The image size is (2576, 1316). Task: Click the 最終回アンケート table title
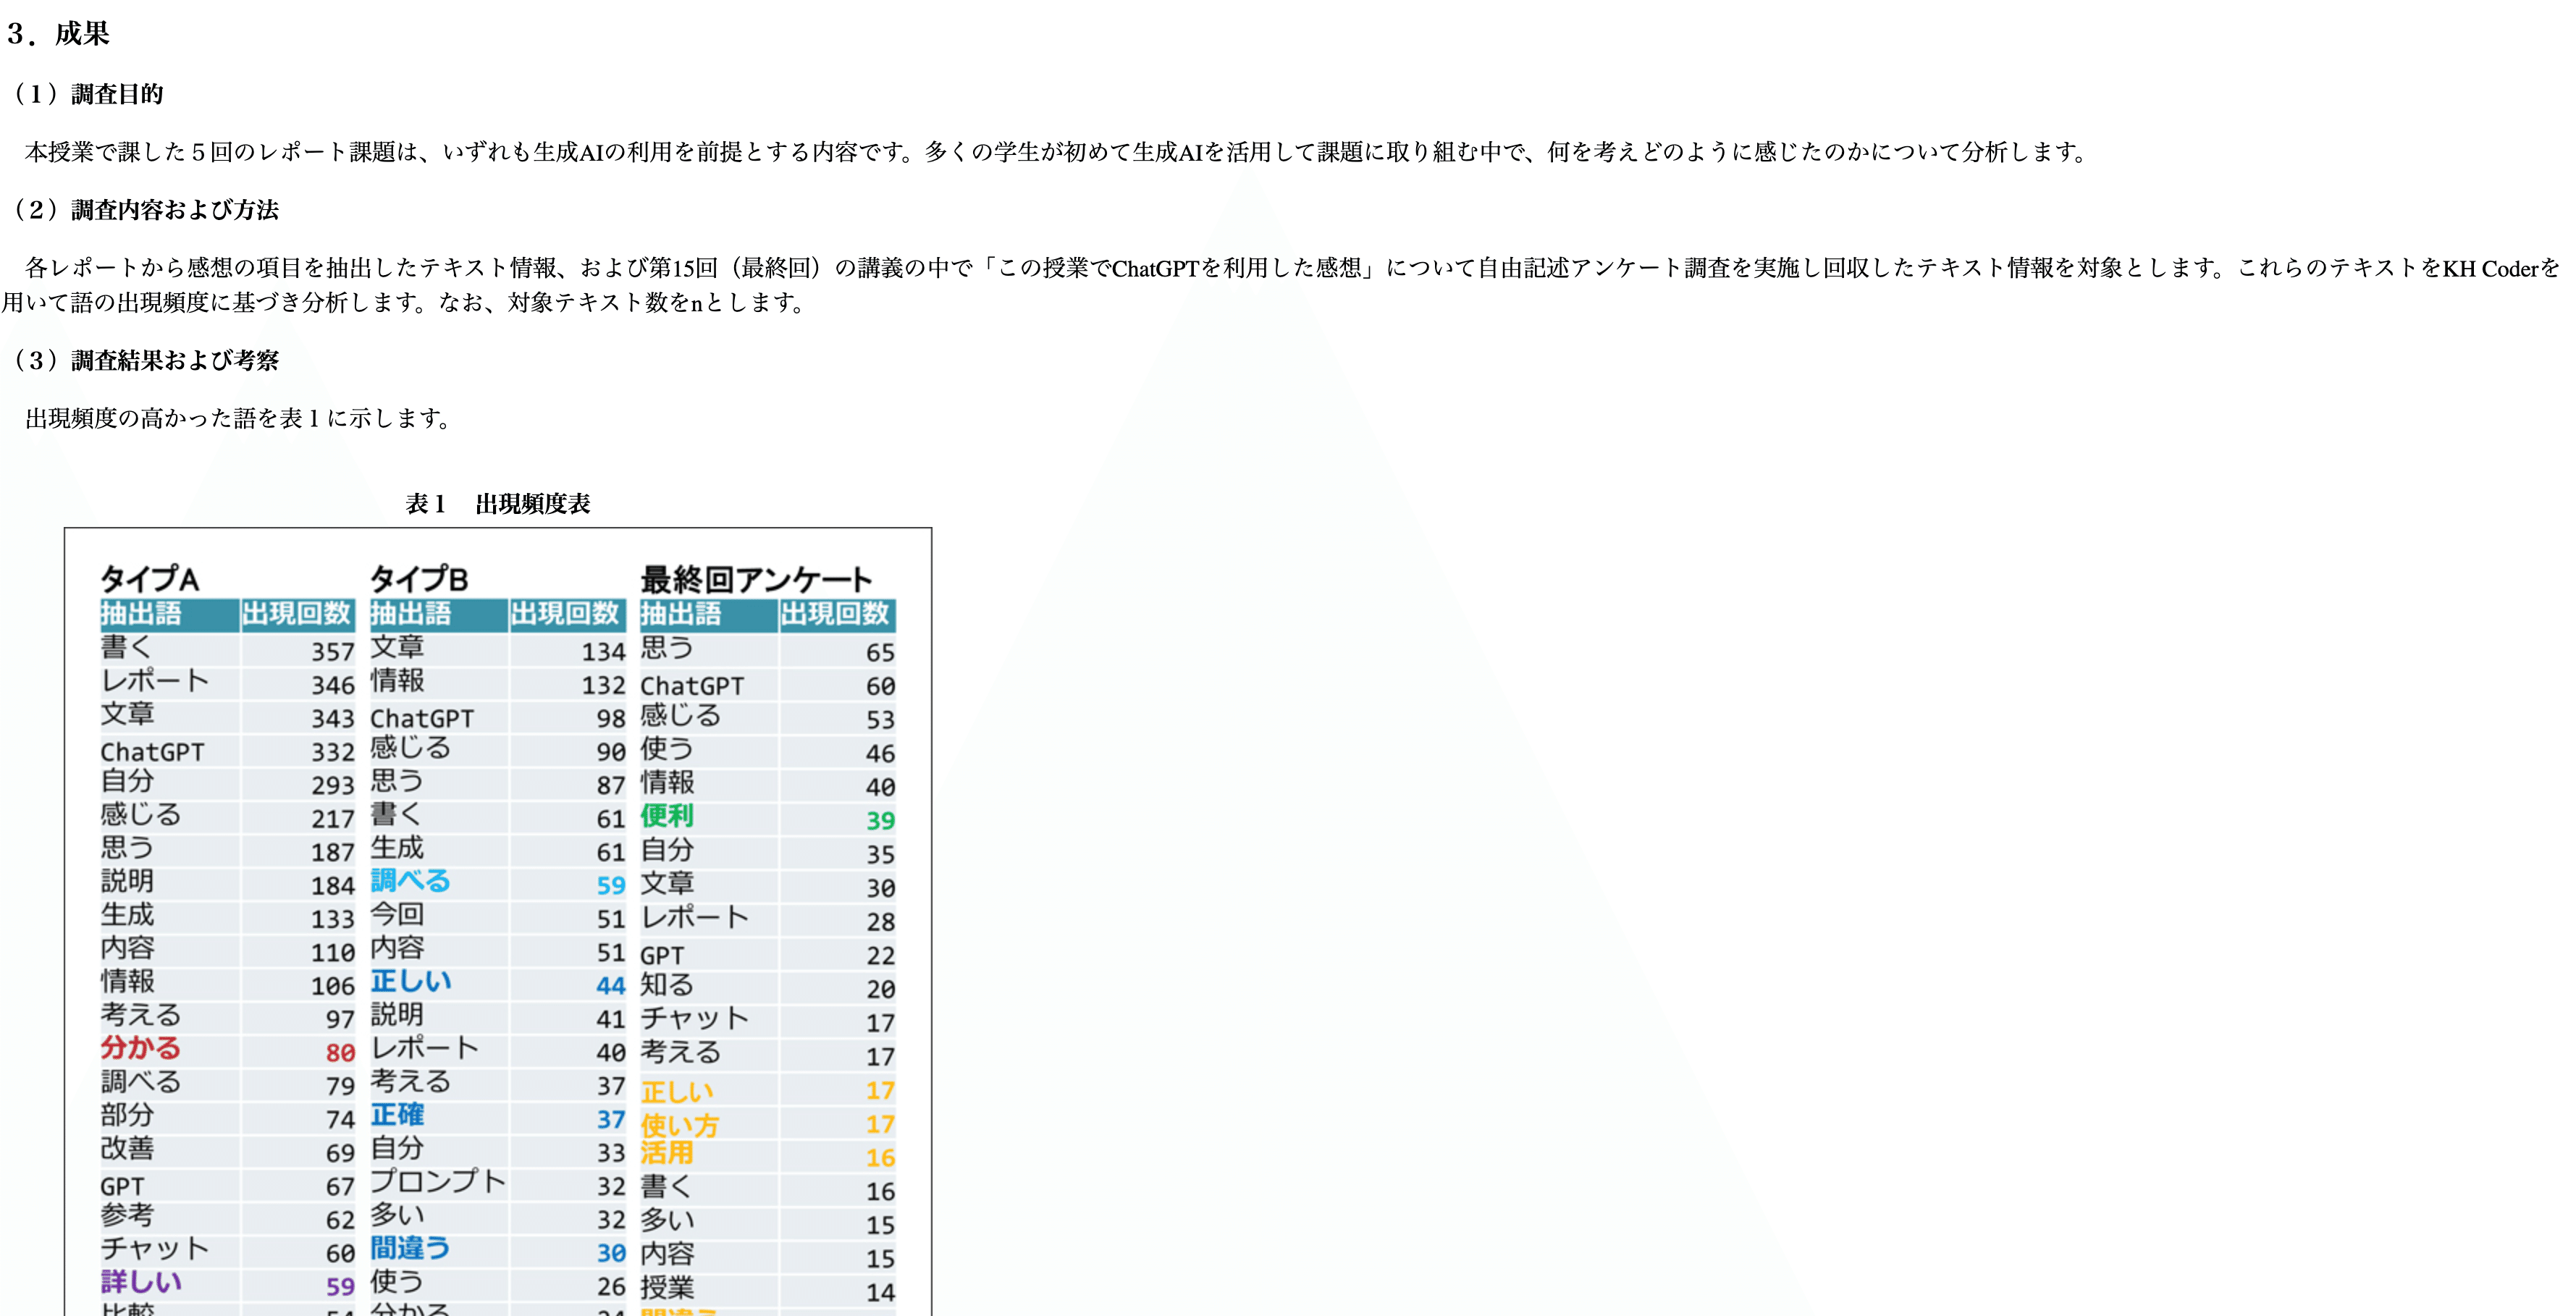click(756, 579)
